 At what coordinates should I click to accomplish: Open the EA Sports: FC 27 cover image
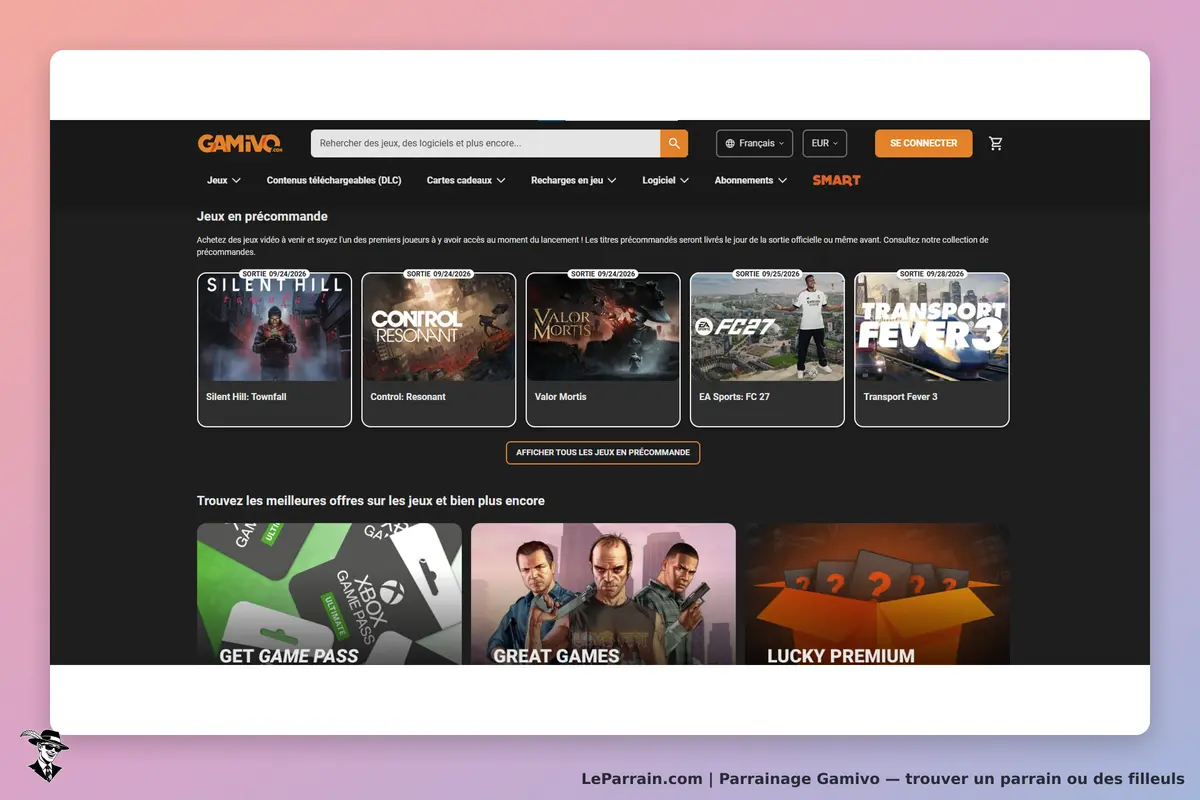coord(767,327)
